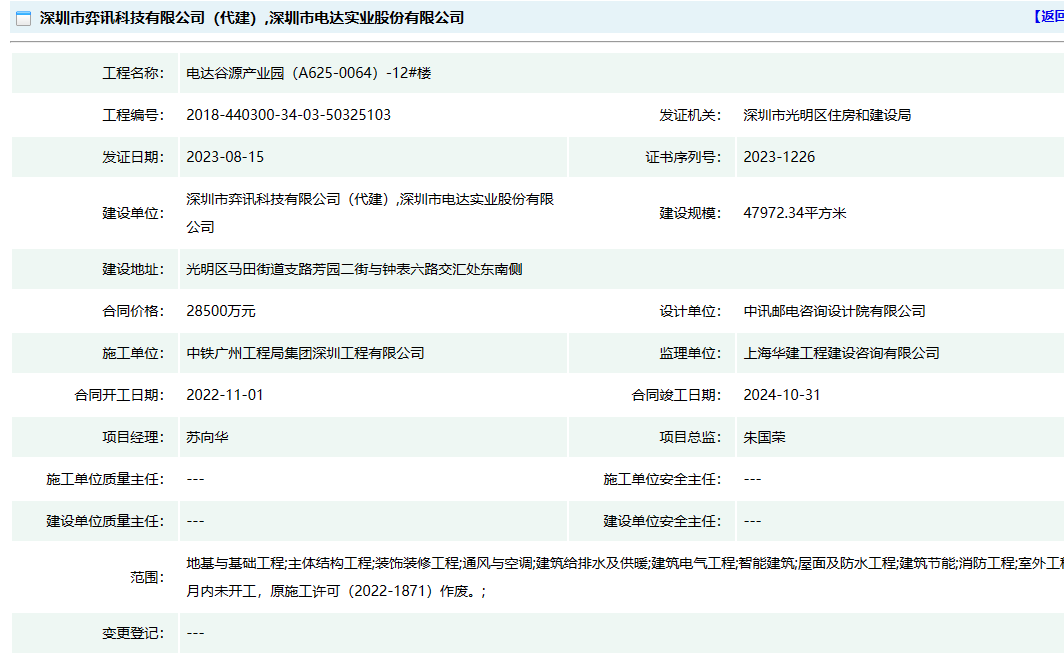Select project name 电达谷源产业园（A625-0064）-12#楼
Image resolution: width=1064 pixels, height=670 pixels.
pos(309,73)
